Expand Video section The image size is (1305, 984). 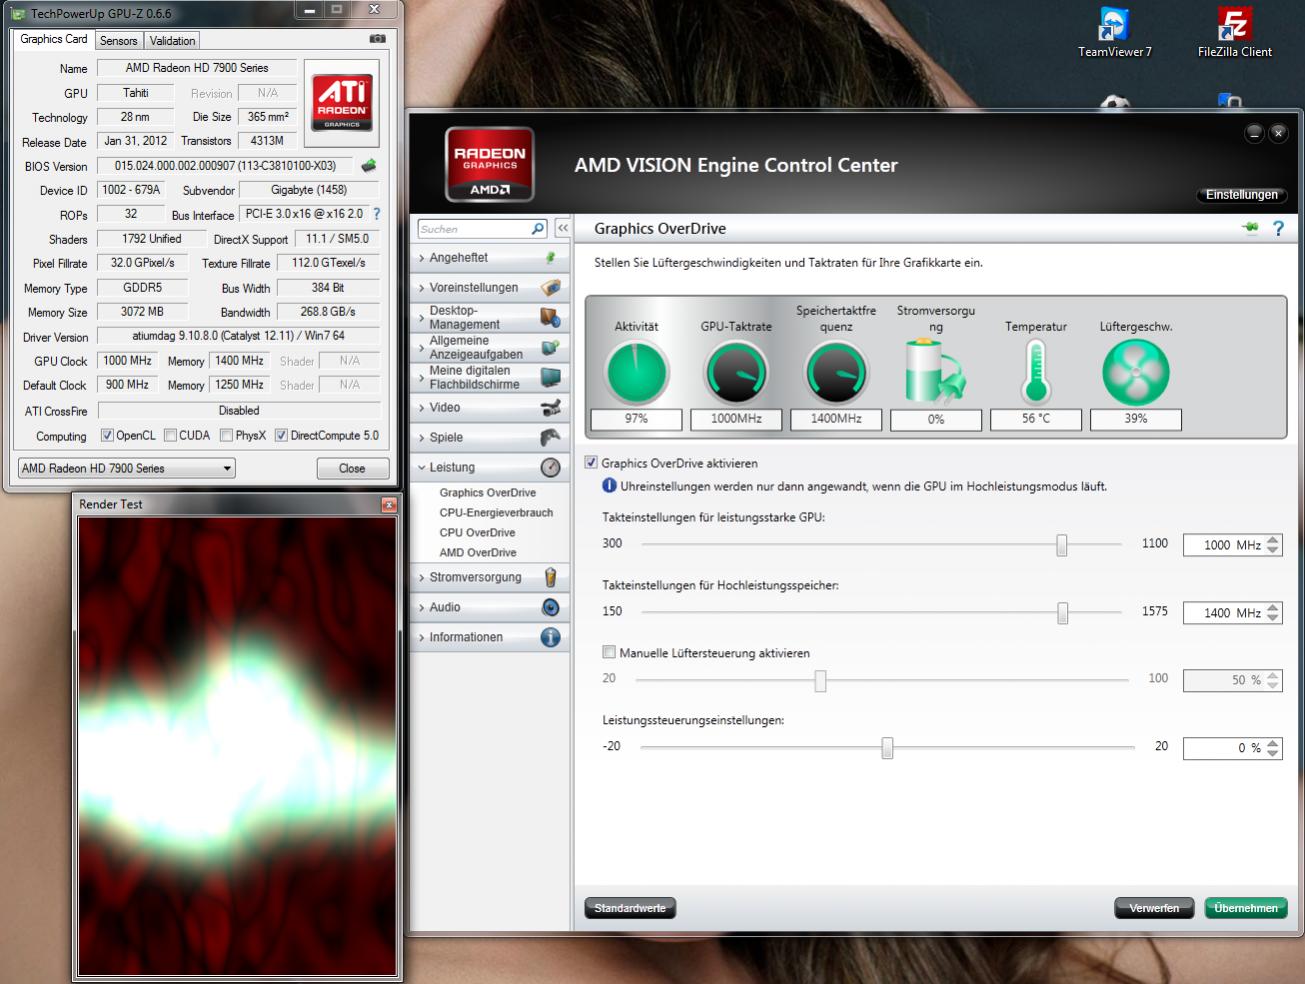coord(488,407)
